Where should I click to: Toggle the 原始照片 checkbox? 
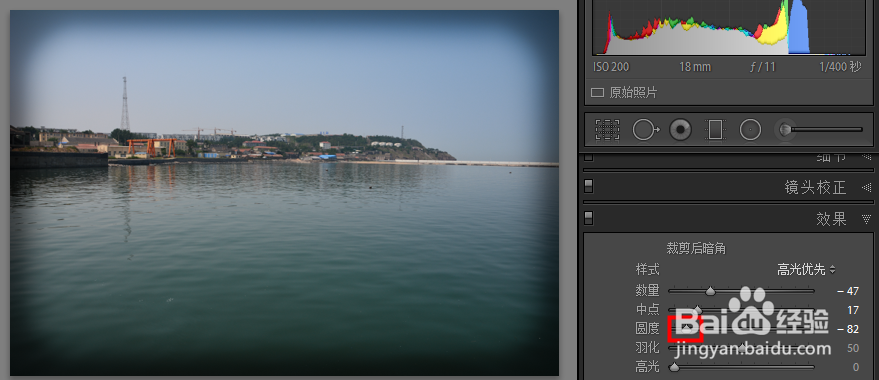[598, 92]
